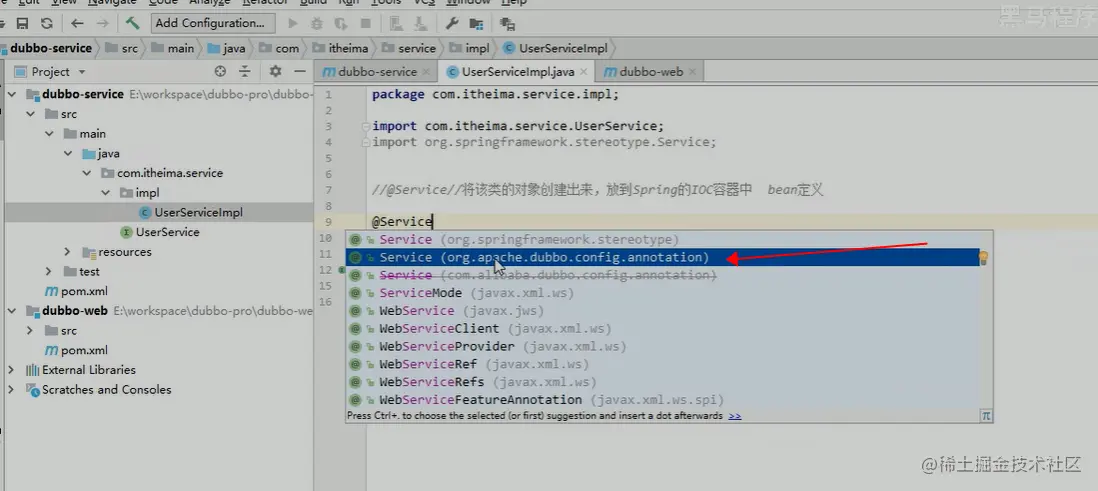Viewport: 1098px width, 491px height.
Task: Click the pi icon in completion popup footer
Action: pos(986,415)
